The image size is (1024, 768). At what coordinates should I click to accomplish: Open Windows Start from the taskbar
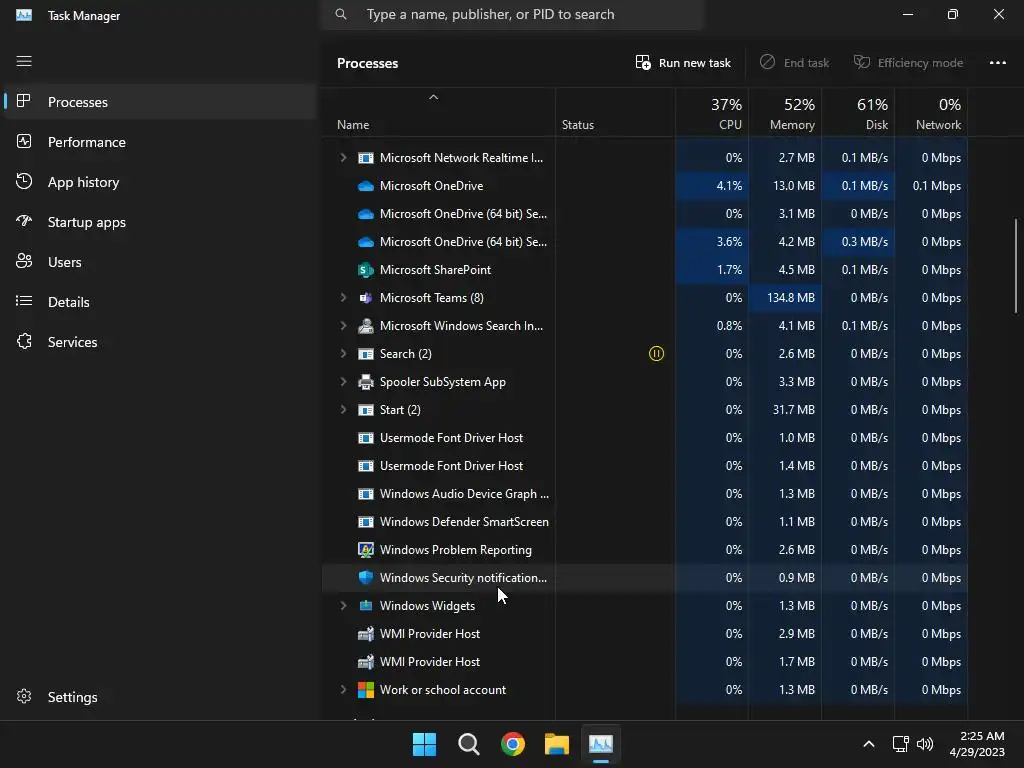click(424, 744)
